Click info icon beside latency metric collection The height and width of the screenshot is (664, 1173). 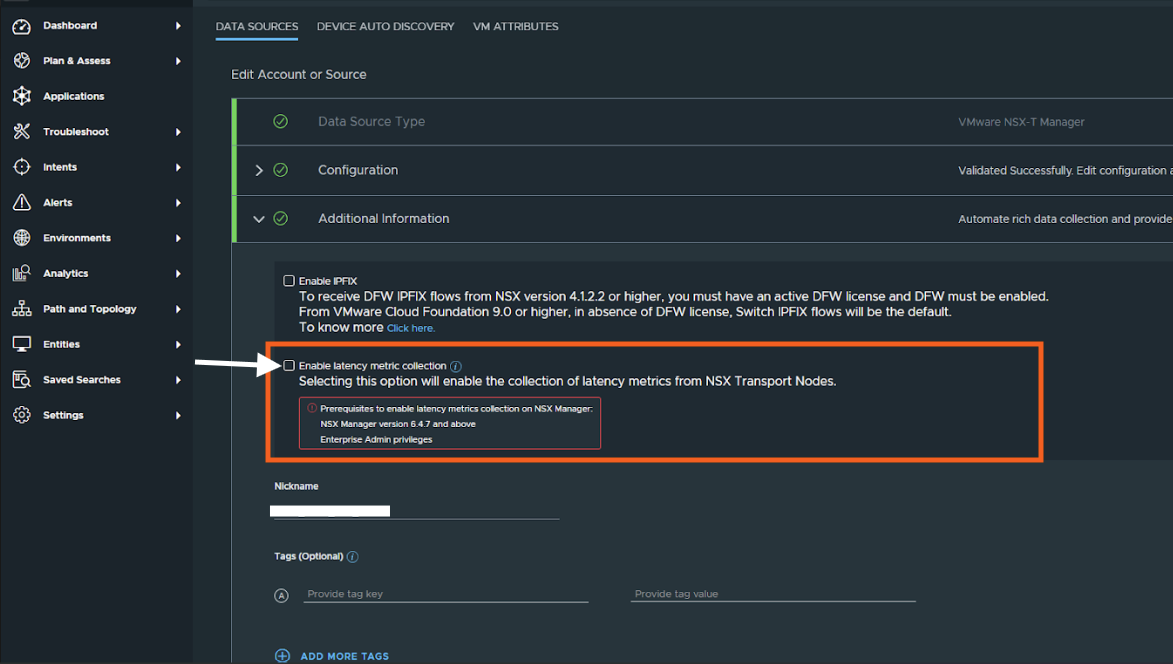[456, 366]
